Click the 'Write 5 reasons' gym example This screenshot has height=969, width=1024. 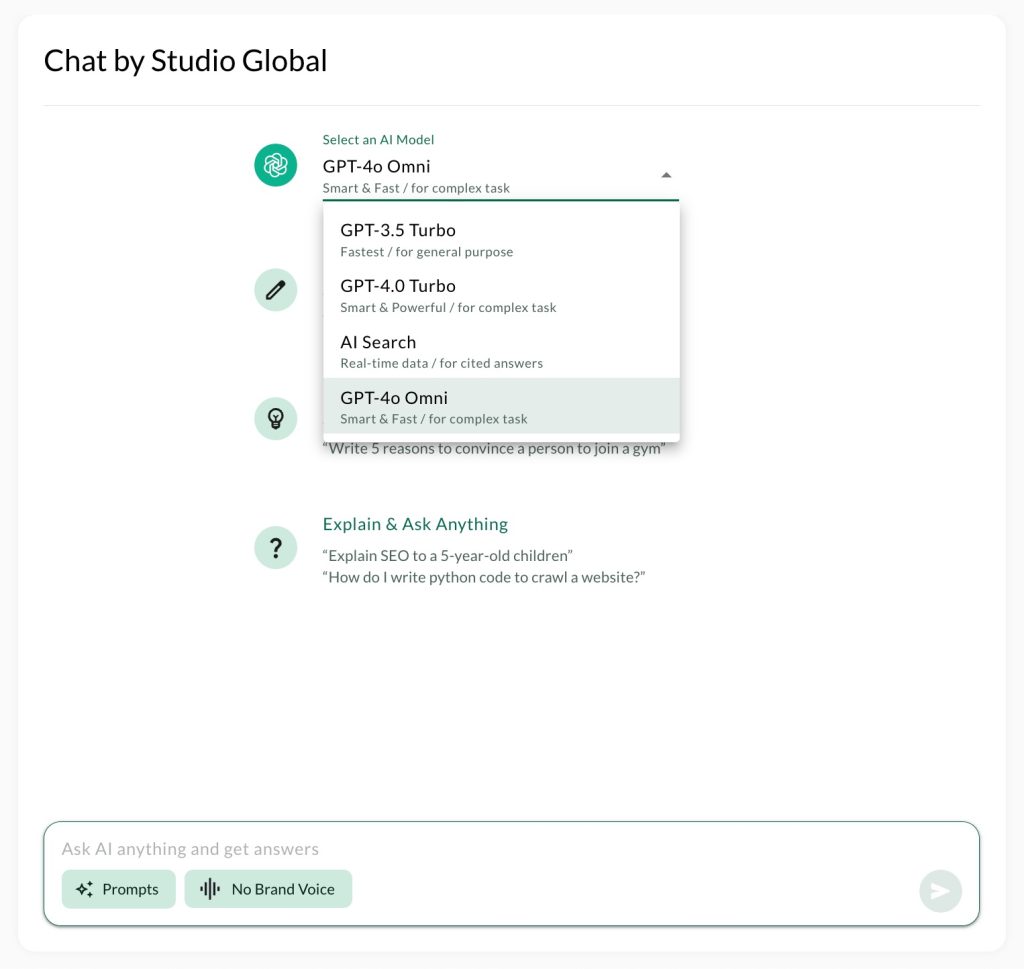pos(494,449)
